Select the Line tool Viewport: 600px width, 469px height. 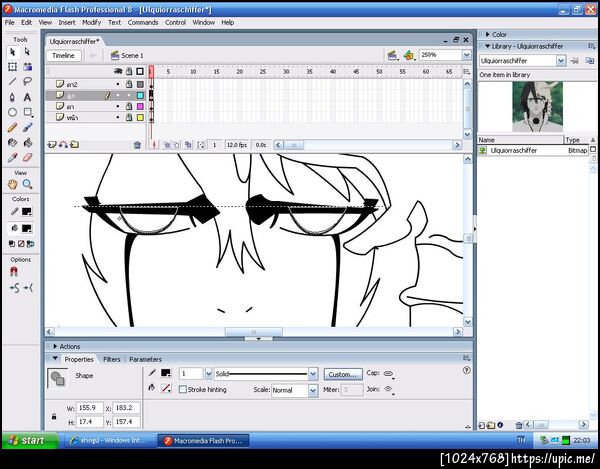(12, 81)
